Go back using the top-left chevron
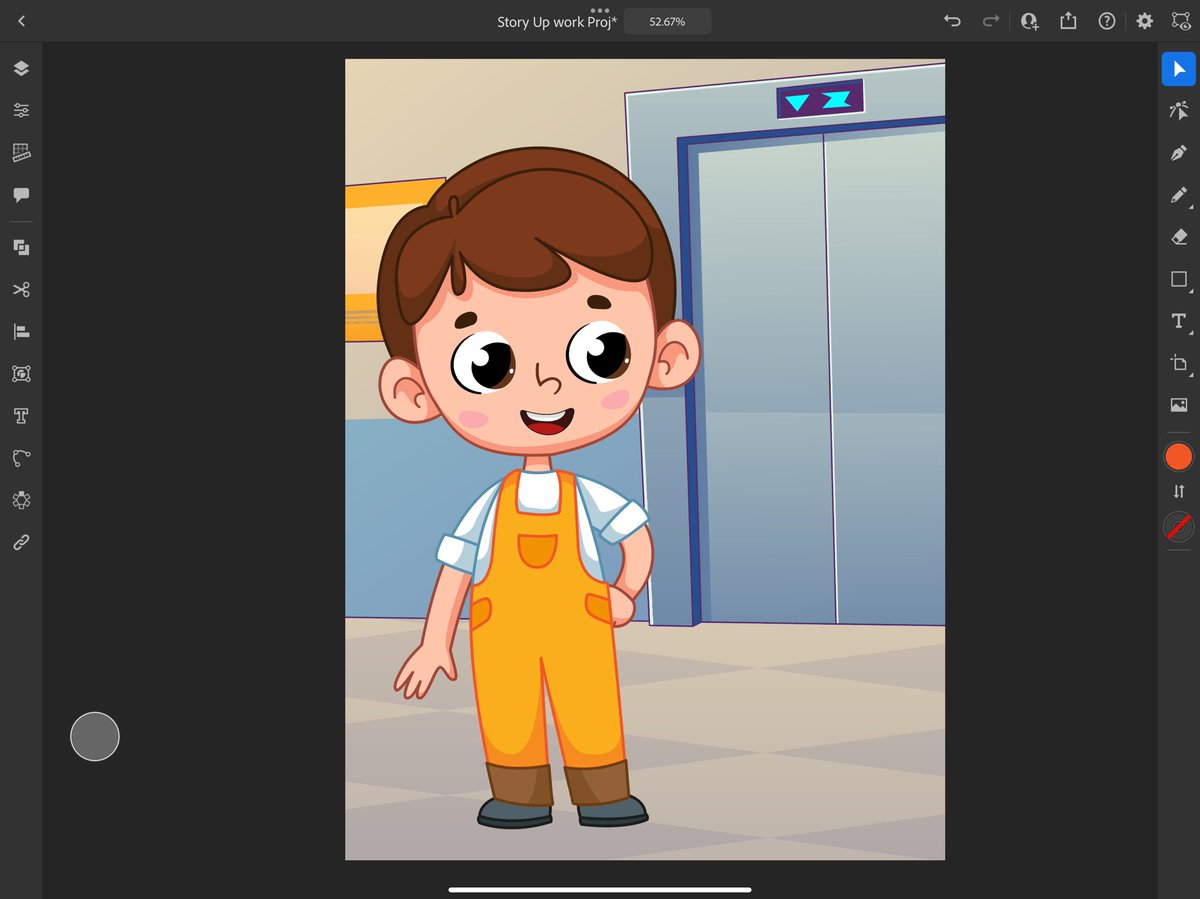Screen dimensions: 1200x899 coord(22,21)
